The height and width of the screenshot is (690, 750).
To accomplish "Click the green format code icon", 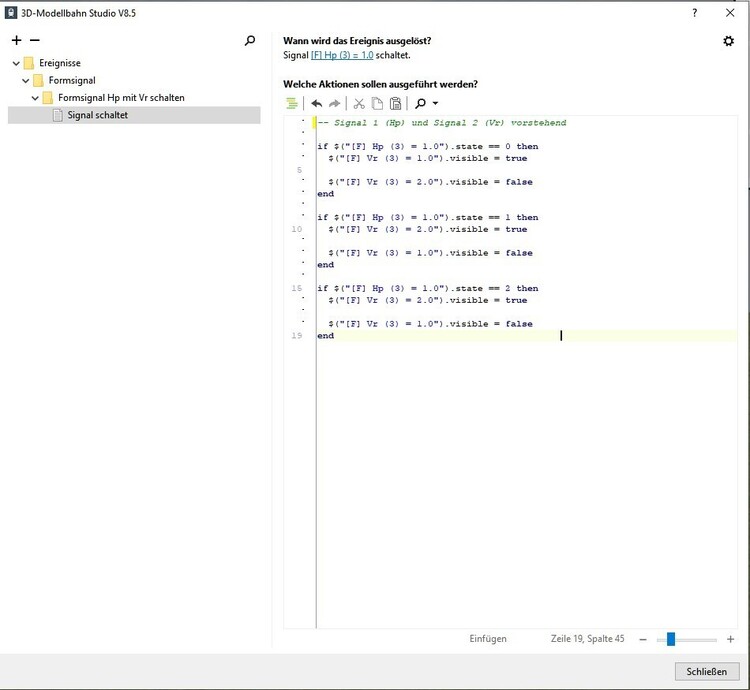I will 291,103.
